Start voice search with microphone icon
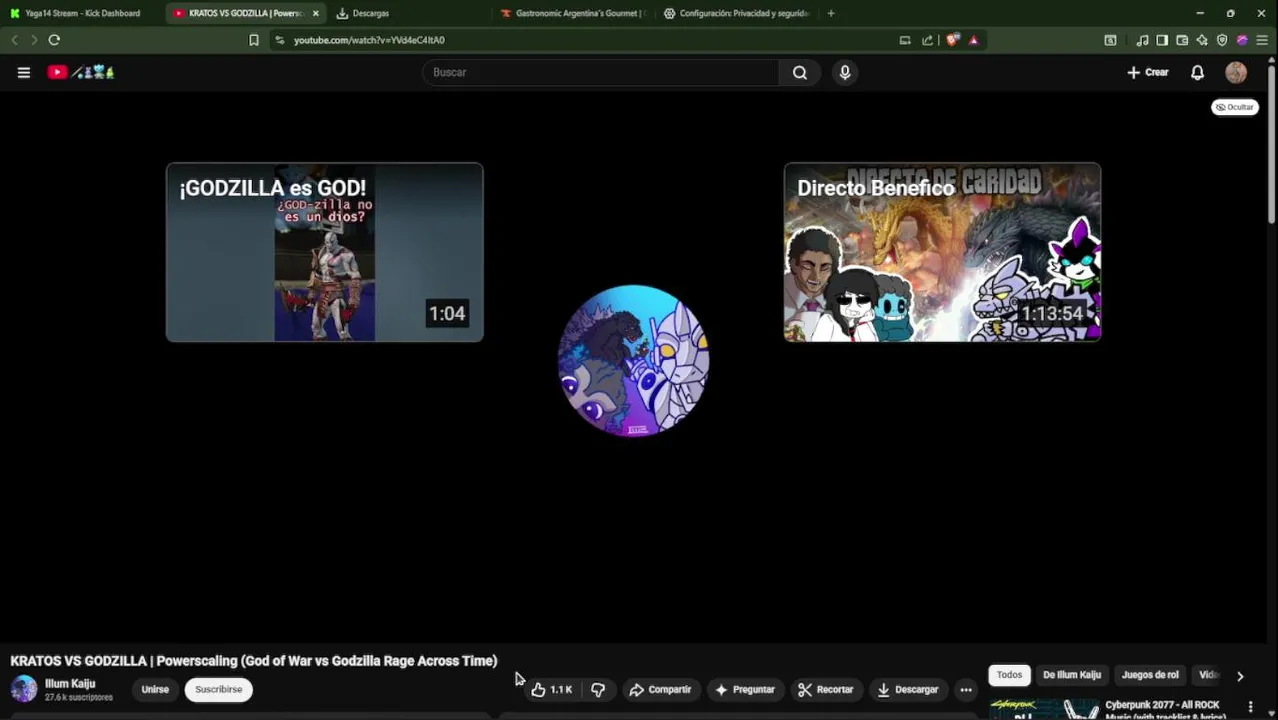This screenshot has width=1278, height=720. 845,72
